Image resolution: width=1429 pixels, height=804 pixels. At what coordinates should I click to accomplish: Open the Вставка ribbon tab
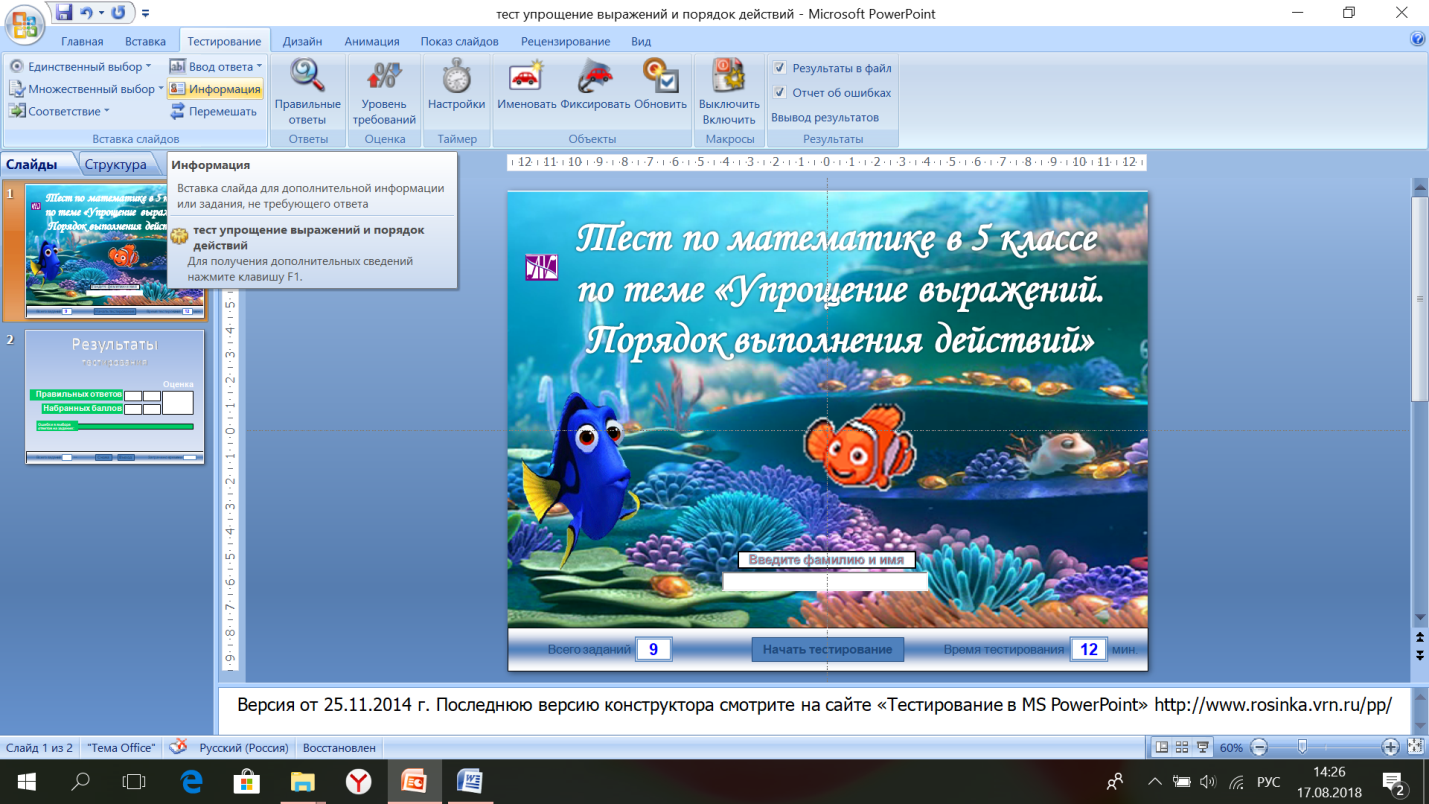coord(145,41)
